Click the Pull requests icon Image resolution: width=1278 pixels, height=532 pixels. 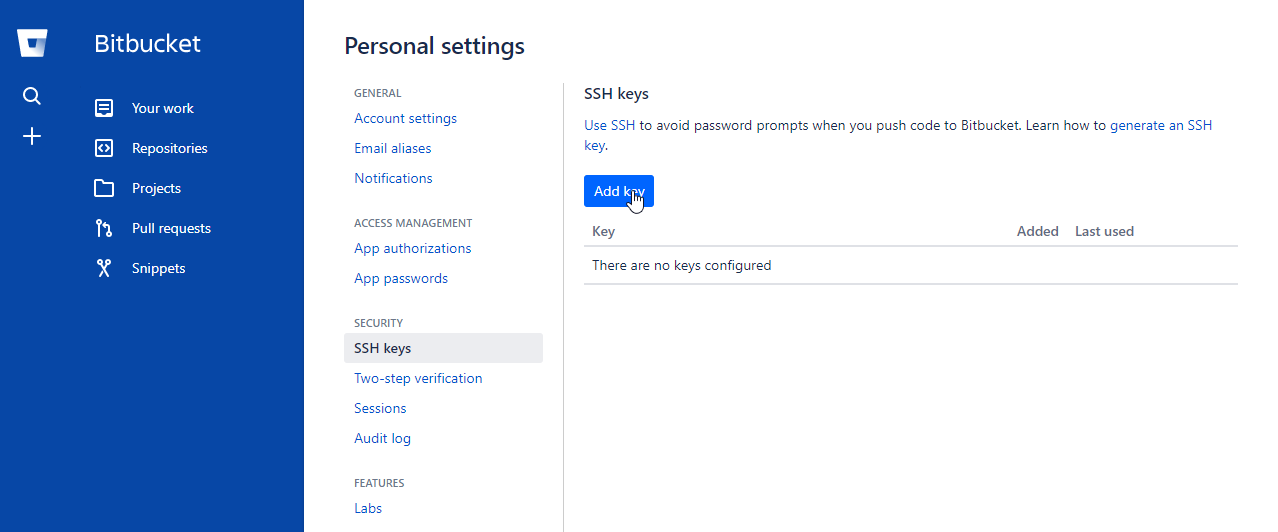pos(104,228)
